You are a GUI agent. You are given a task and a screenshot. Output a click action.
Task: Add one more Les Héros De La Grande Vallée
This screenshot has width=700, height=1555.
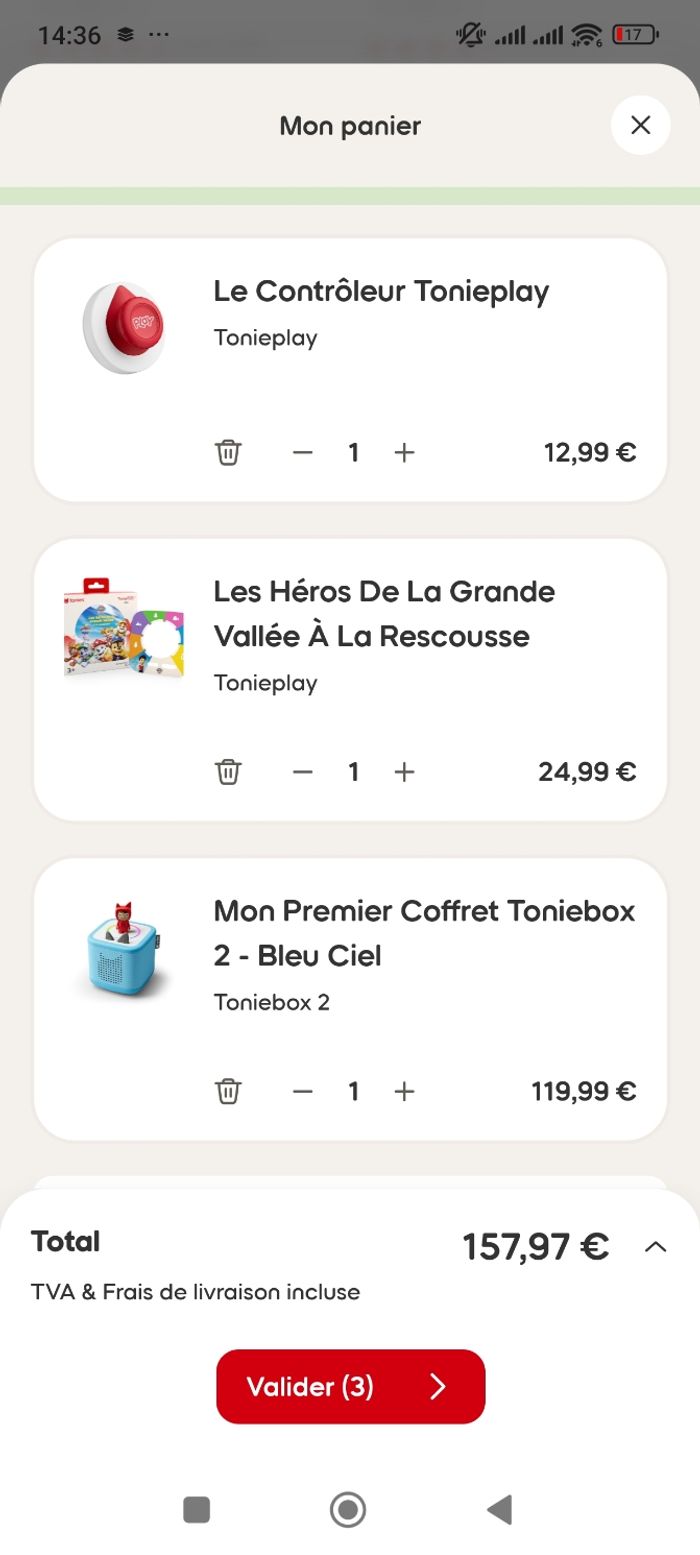(404, 772)
